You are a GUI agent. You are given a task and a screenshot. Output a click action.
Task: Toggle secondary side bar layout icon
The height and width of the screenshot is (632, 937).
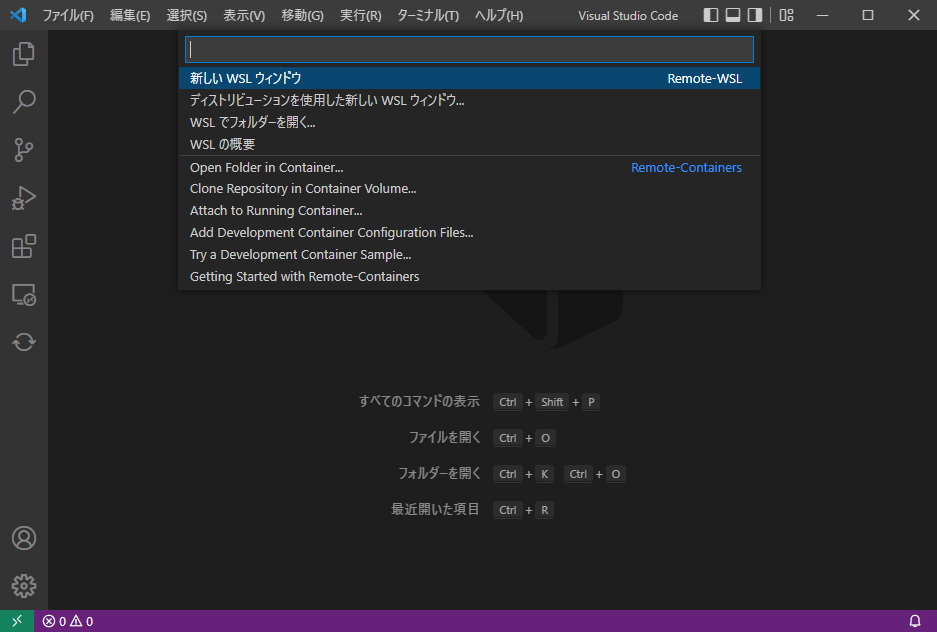click(x=755, y=15)
